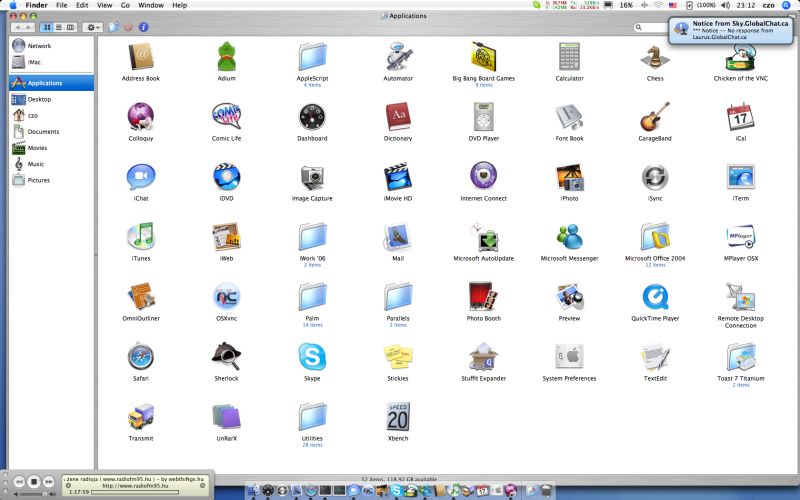
Task: Open the Window menu
Action: pos(151,5)
